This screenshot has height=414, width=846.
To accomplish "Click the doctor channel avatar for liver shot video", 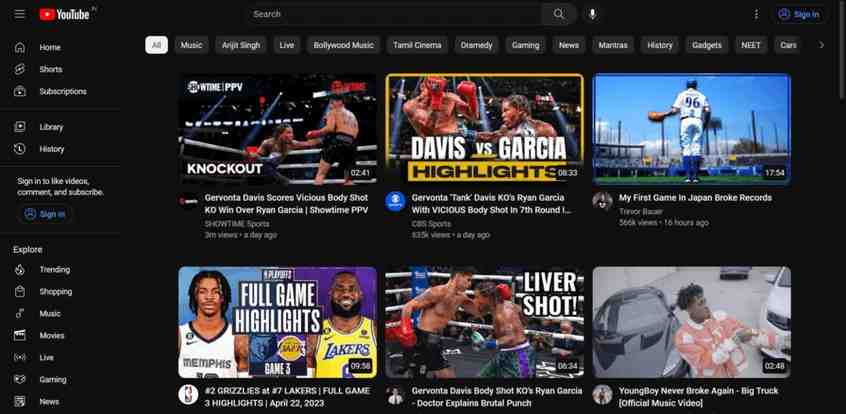I will click(395, 395).
